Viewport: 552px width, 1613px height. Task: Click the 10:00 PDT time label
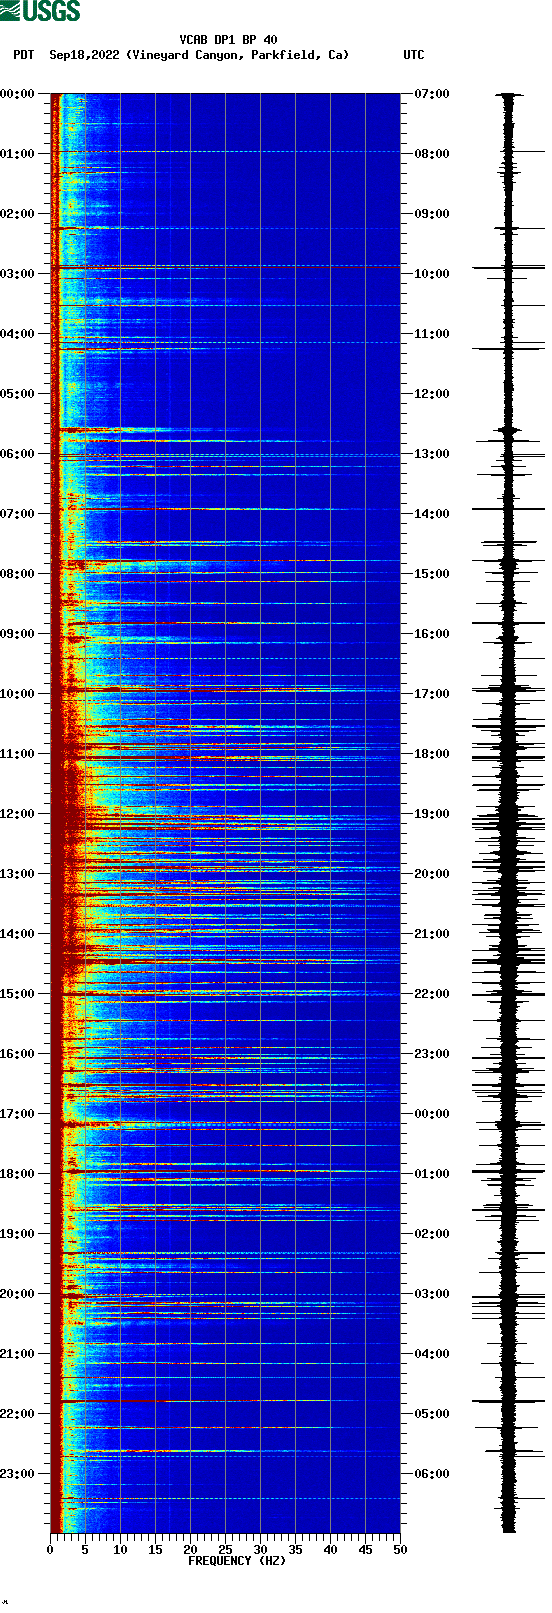click(18, 694)
